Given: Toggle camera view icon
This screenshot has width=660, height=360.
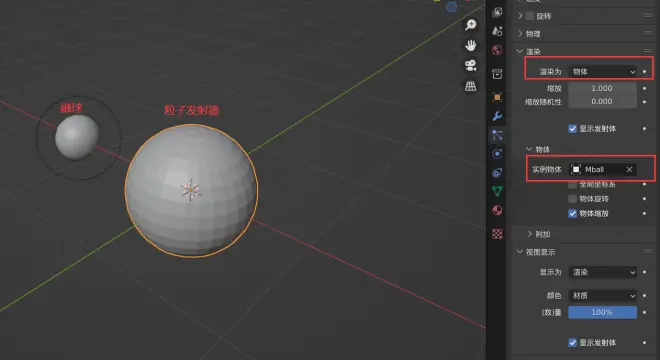Looking at the screenshot, I should [x=471, y=66].
